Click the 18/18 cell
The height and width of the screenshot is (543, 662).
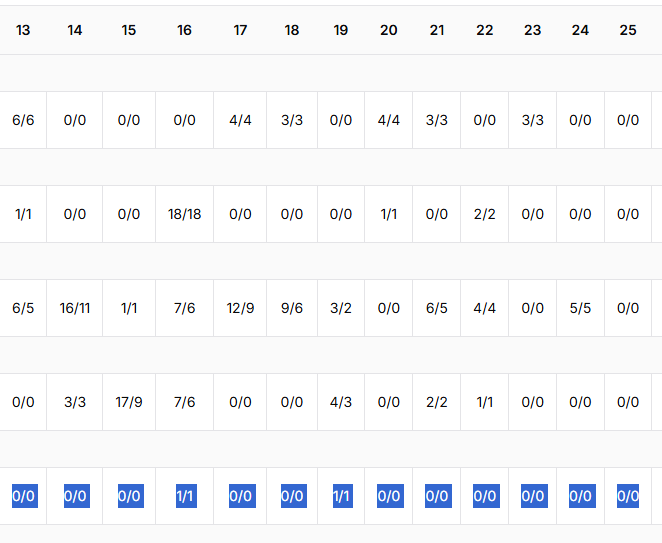[184, 214]
